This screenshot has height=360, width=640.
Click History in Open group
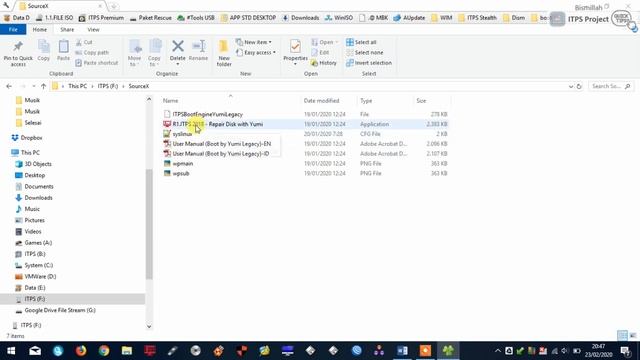324,63
